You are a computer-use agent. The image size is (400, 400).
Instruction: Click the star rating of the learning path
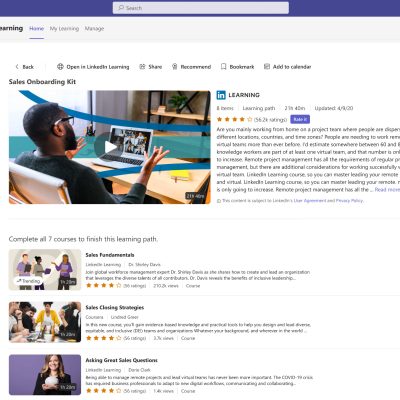(x=234, y=119)
